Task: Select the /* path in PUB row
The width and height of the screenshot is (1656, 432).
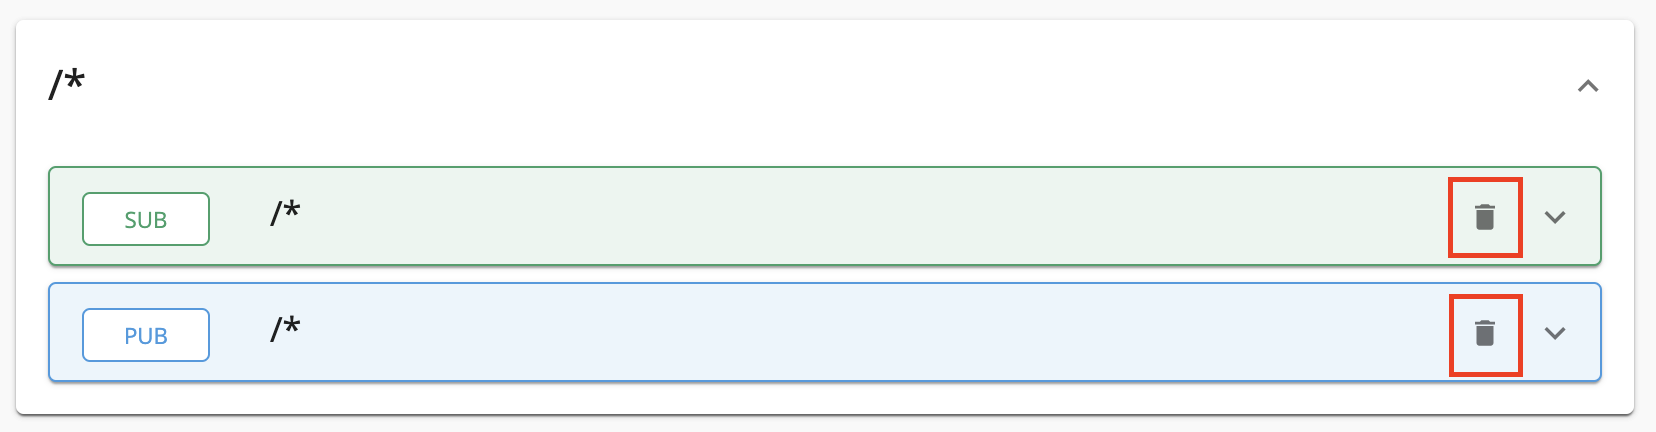Action: [x=285, y=329]
